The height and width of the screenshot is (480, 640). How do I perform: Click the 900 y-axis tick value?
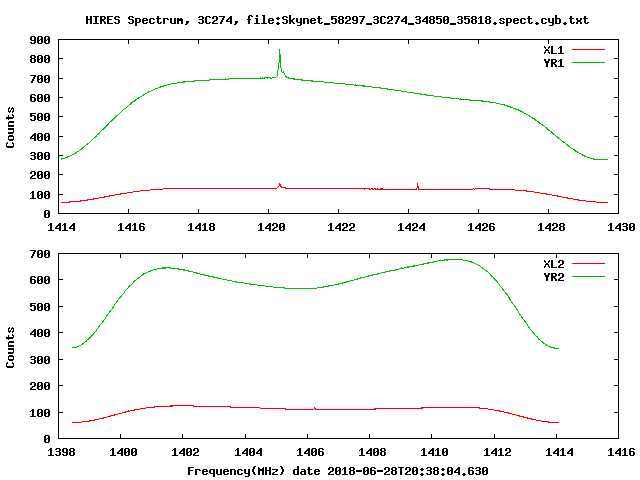point(40,40)
